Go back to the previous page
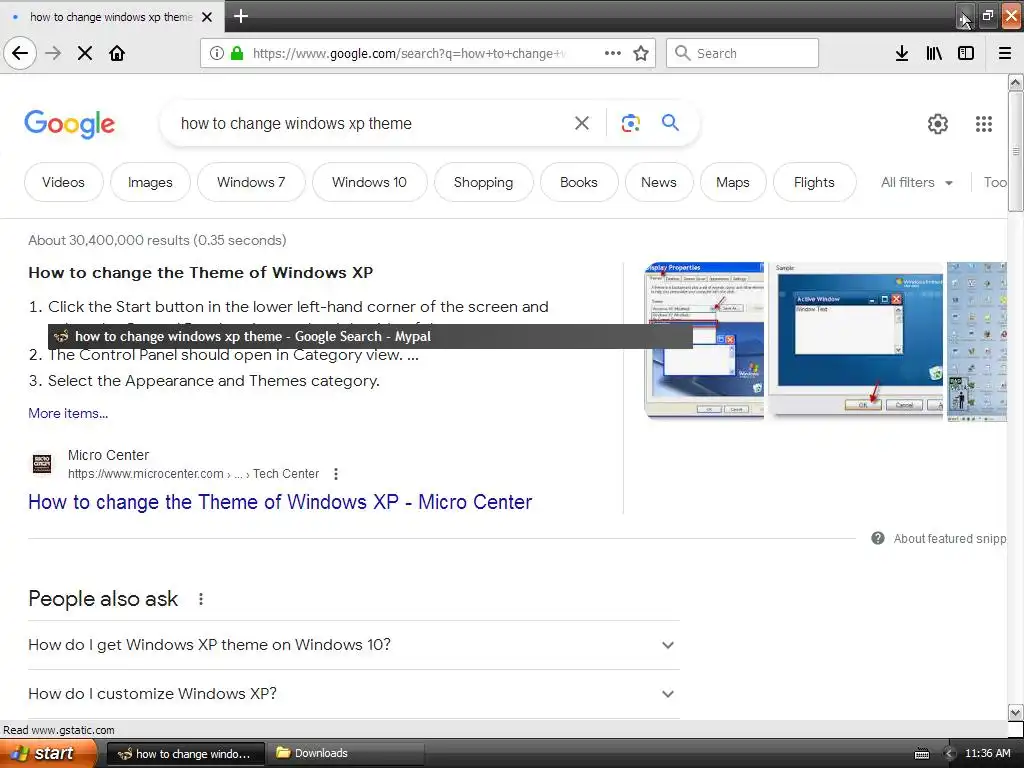 (20, 53)
